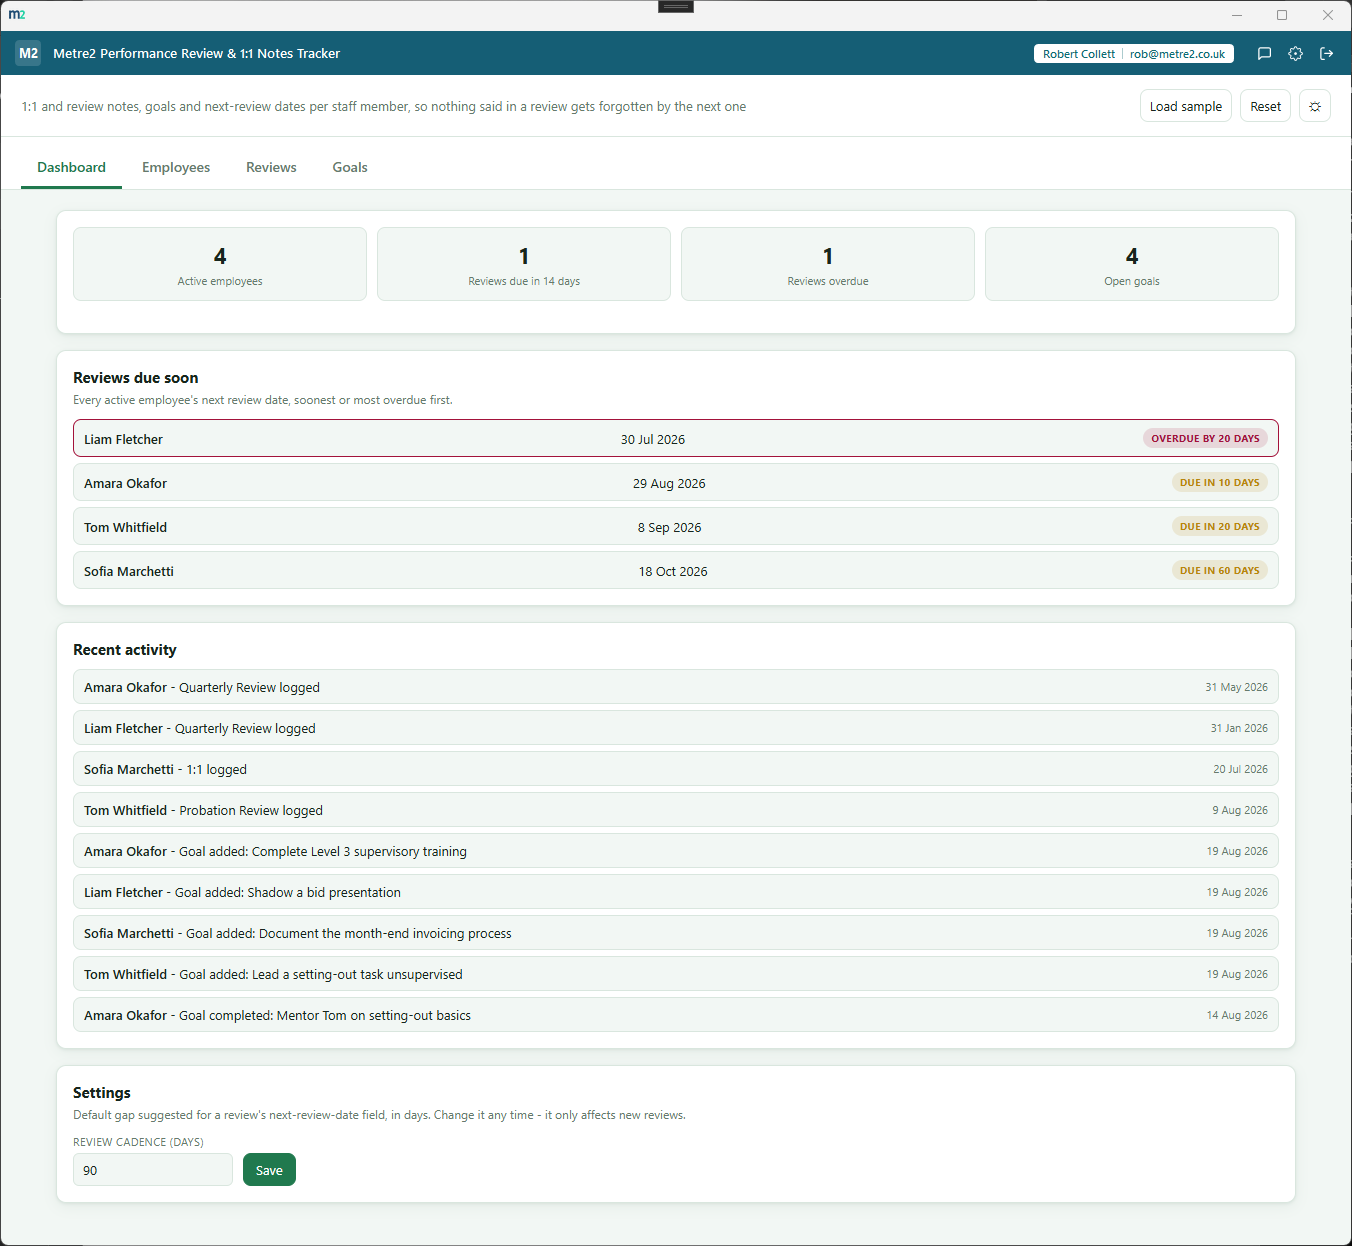Toggle the light/dark theme sun icon
1352x1246 pixels.
point(1315,106)
